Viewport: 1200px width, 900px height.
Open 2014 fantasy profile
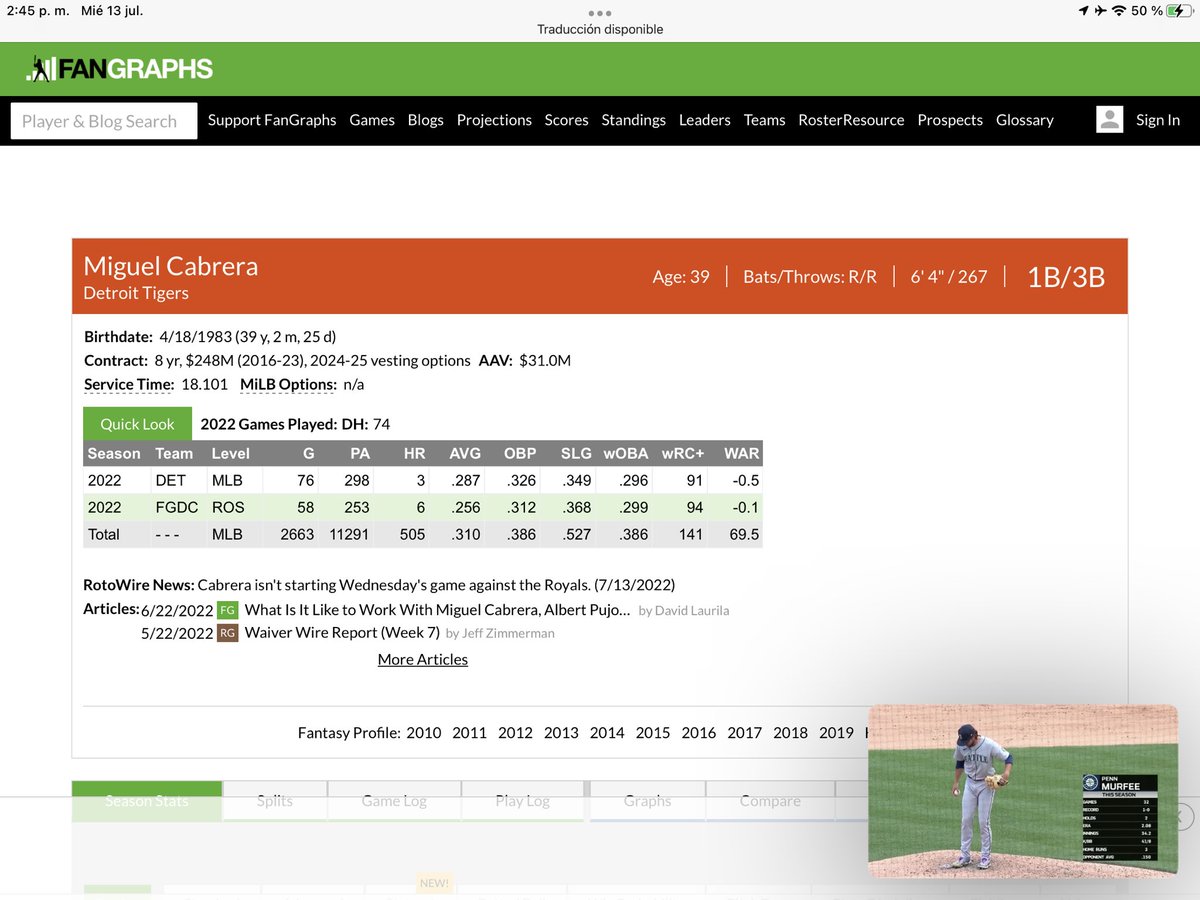tap(607, 733)
